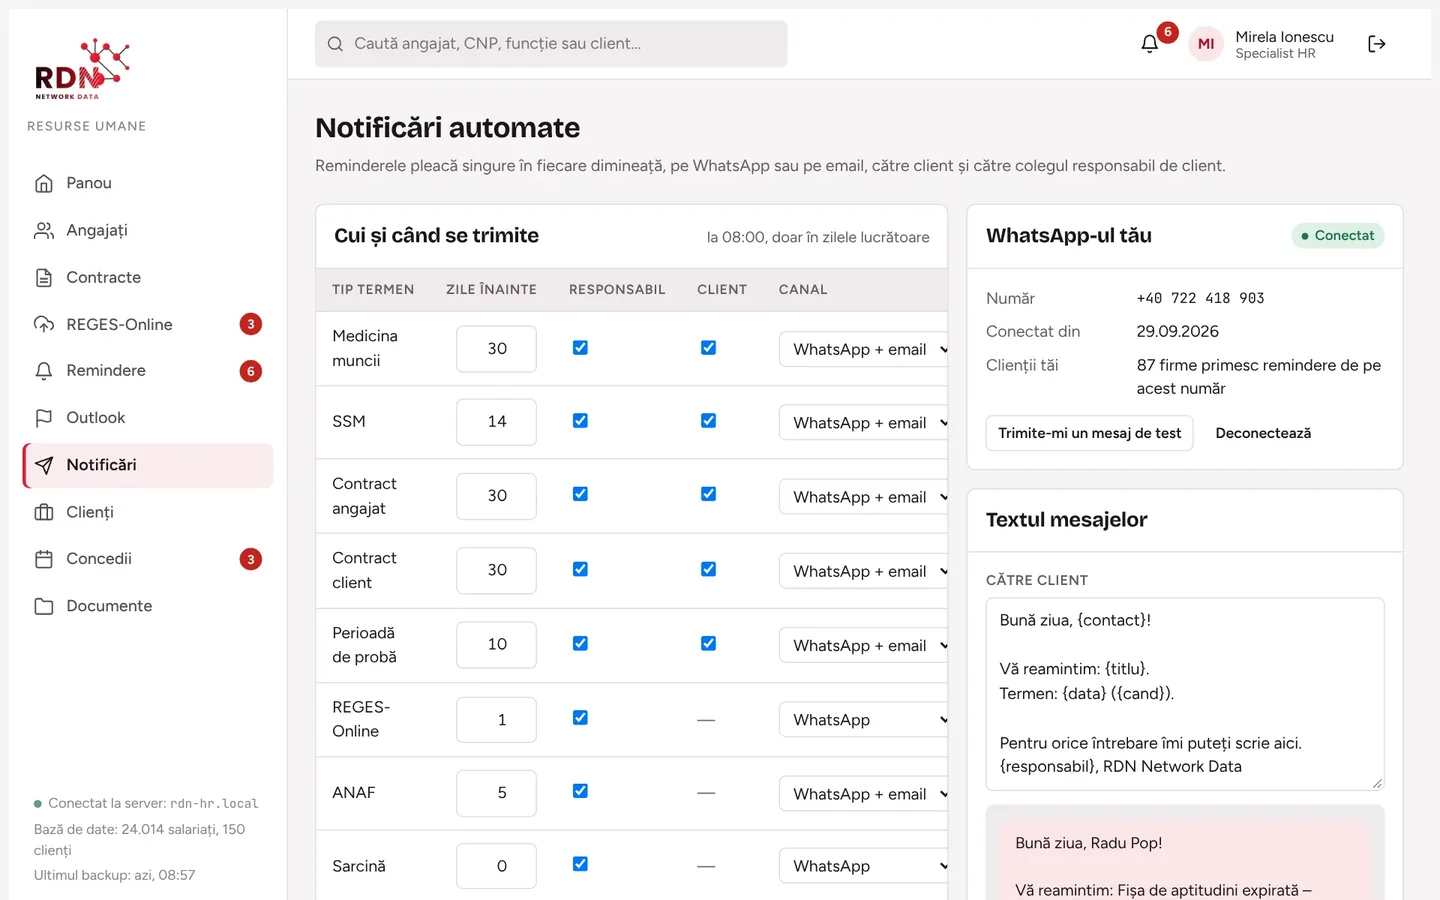This screenshot has height=900, width=1440.
Task: Click the logout icon next to Mirela Ionescu
Action: pyautogui.click(x=1377, y=44)
